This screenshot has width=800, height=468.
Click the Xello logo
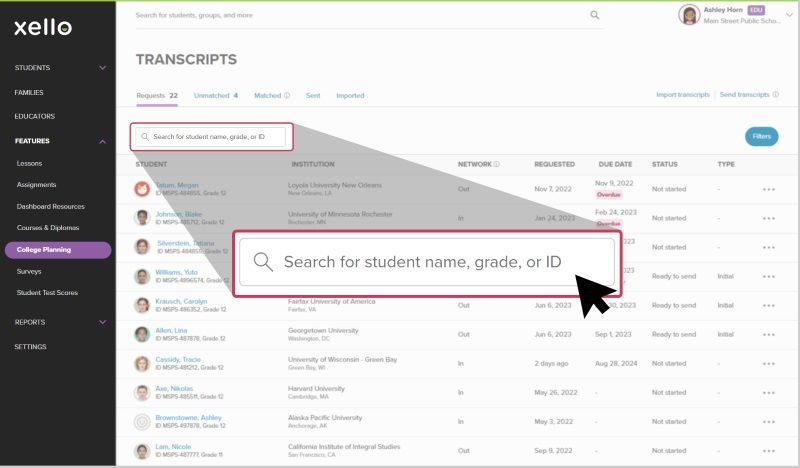tap(42, 27)
